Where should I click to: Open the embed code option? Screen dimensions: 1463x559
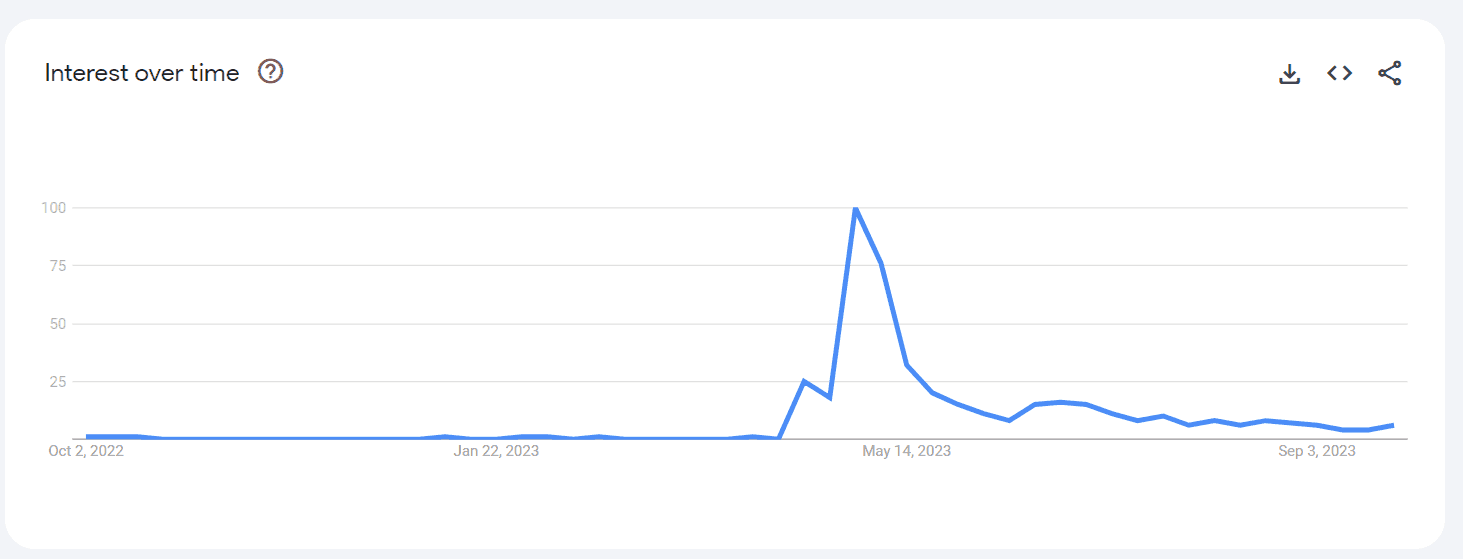[x=1340, y=73]
